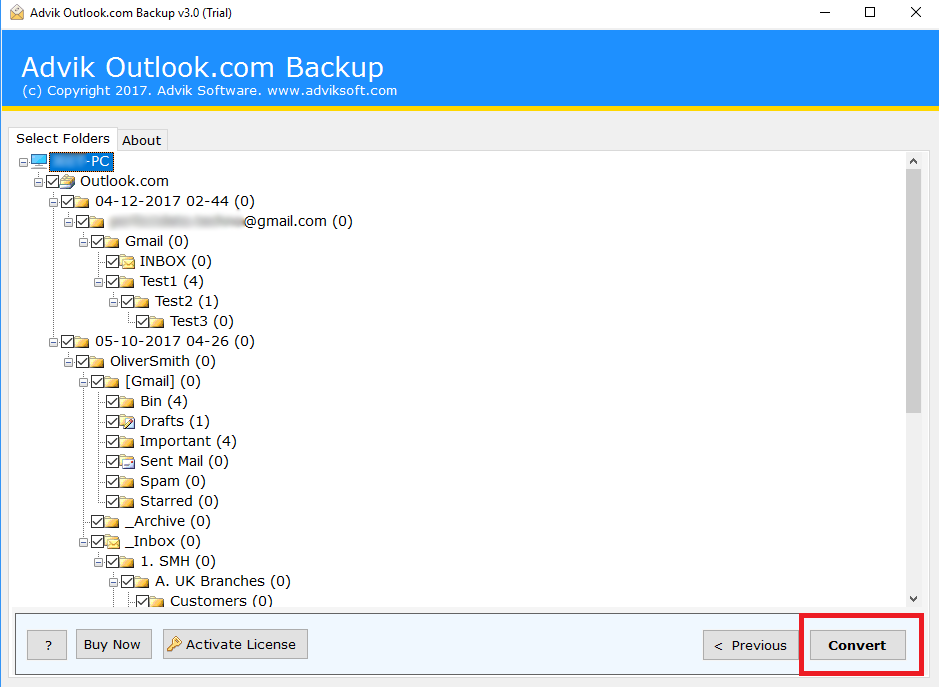Click the Gmail (0) folder icon

pos(112,241)
